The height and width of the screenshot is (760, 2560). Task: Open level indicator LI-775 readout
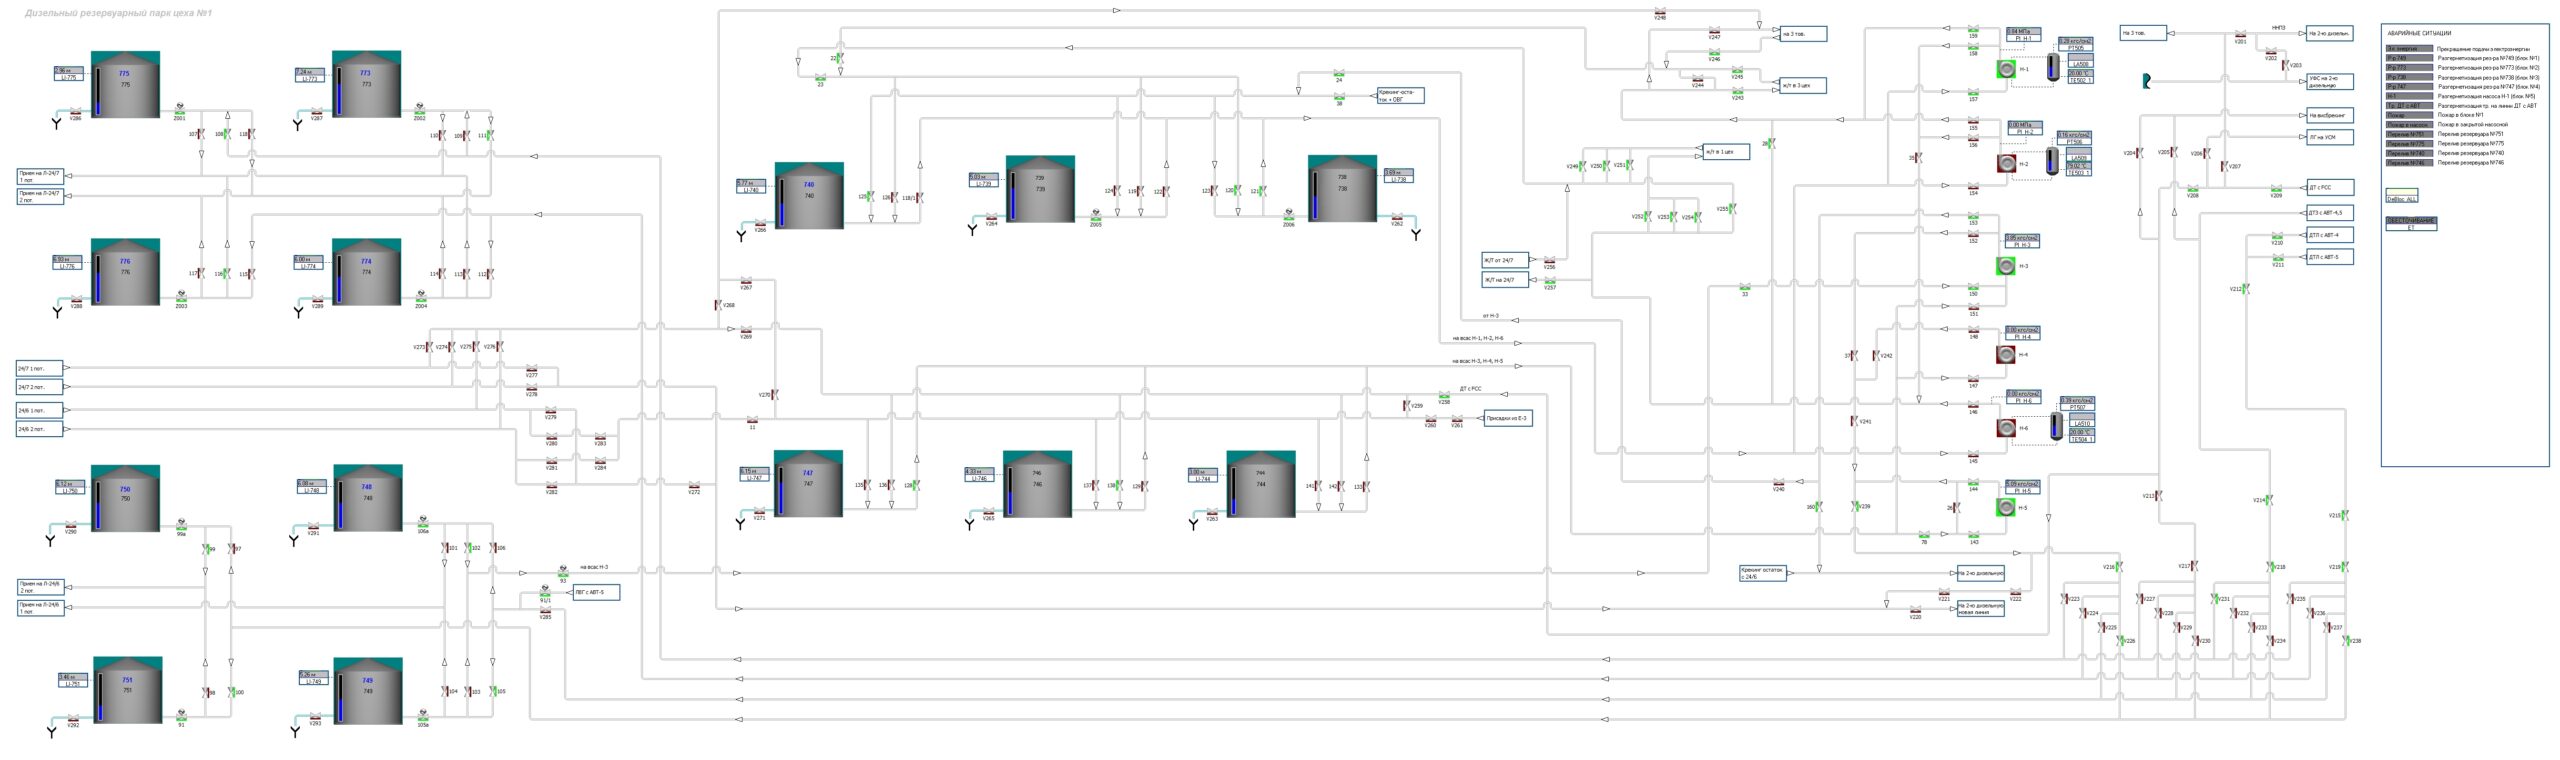68,74
